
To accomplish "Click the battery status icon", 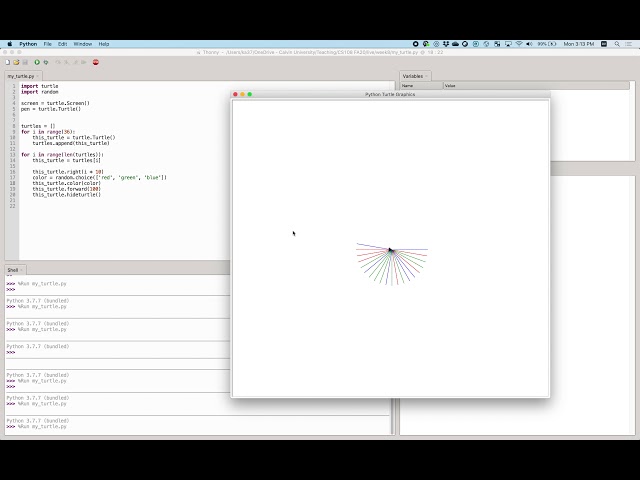I will 552,44.
